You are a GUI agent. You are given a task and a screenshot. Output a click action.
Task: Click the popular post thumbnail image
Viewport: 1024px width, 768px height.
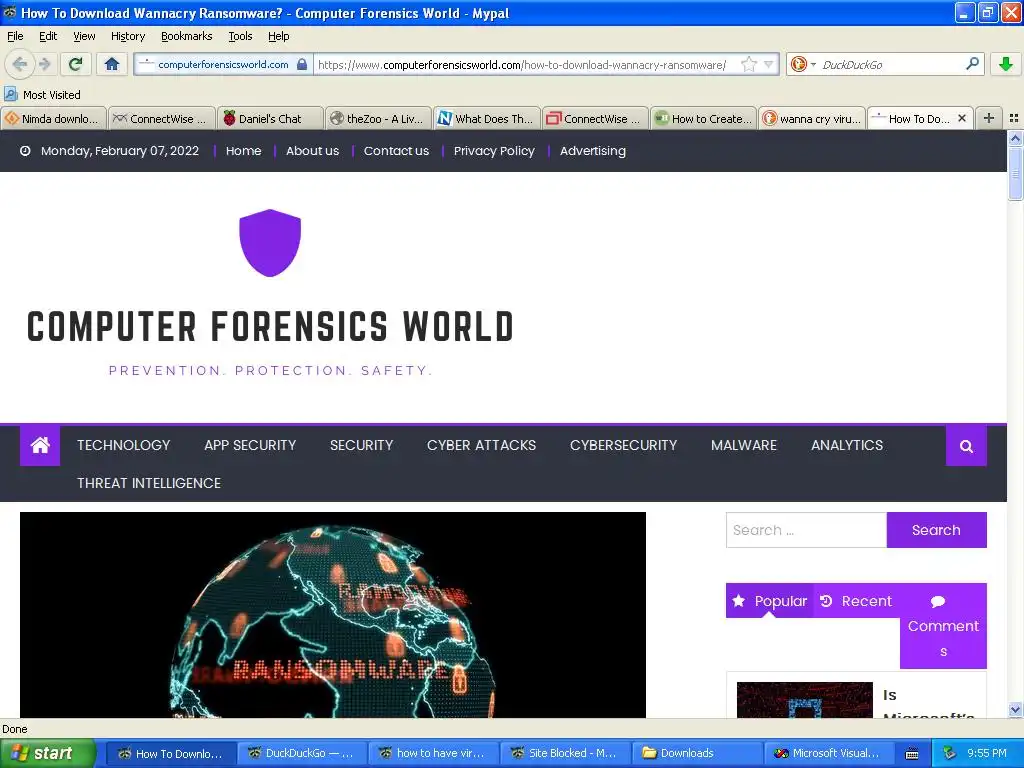805,700
